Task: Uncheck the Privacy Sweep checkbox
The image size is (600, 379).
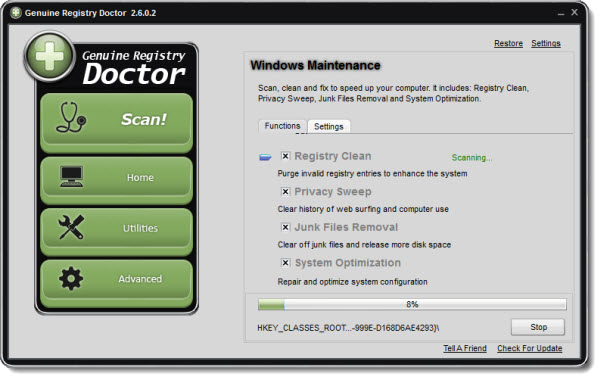Action: tap(285, 191)
